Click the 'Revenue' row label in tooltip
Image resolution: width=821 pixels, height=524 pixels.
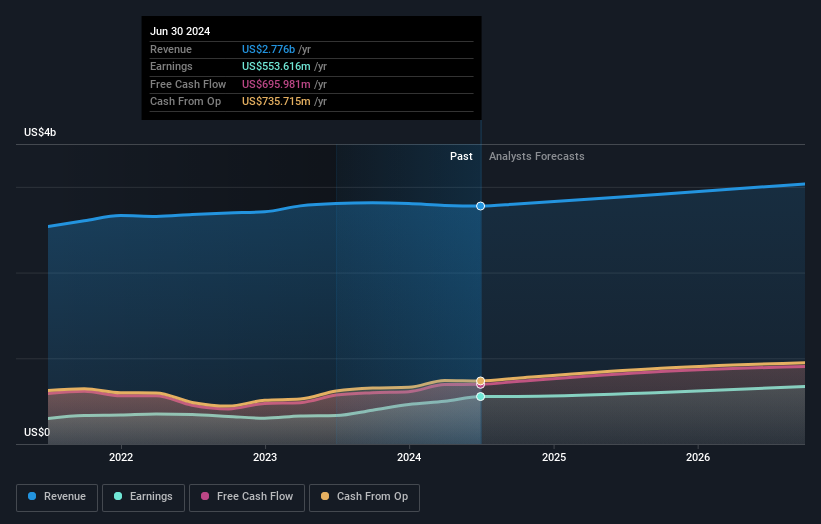point(171,49)
